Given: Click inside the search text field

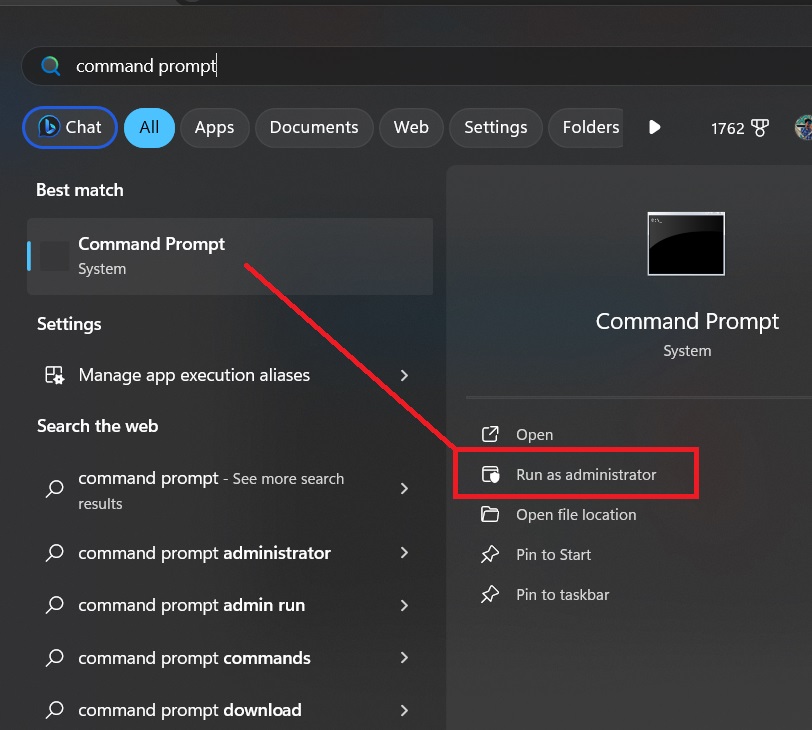Looking at the screenshot, I should (x=400, y=66).
